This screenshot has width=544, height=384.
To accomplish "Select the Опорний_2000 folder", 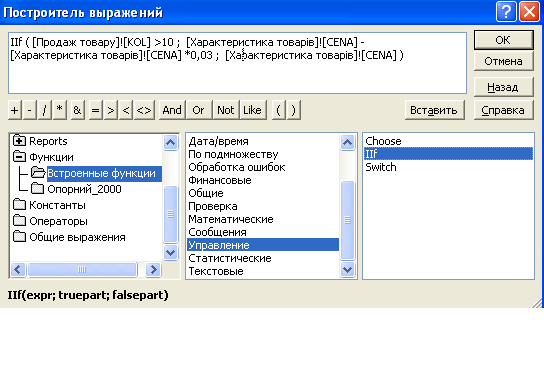I will point(84,189).
